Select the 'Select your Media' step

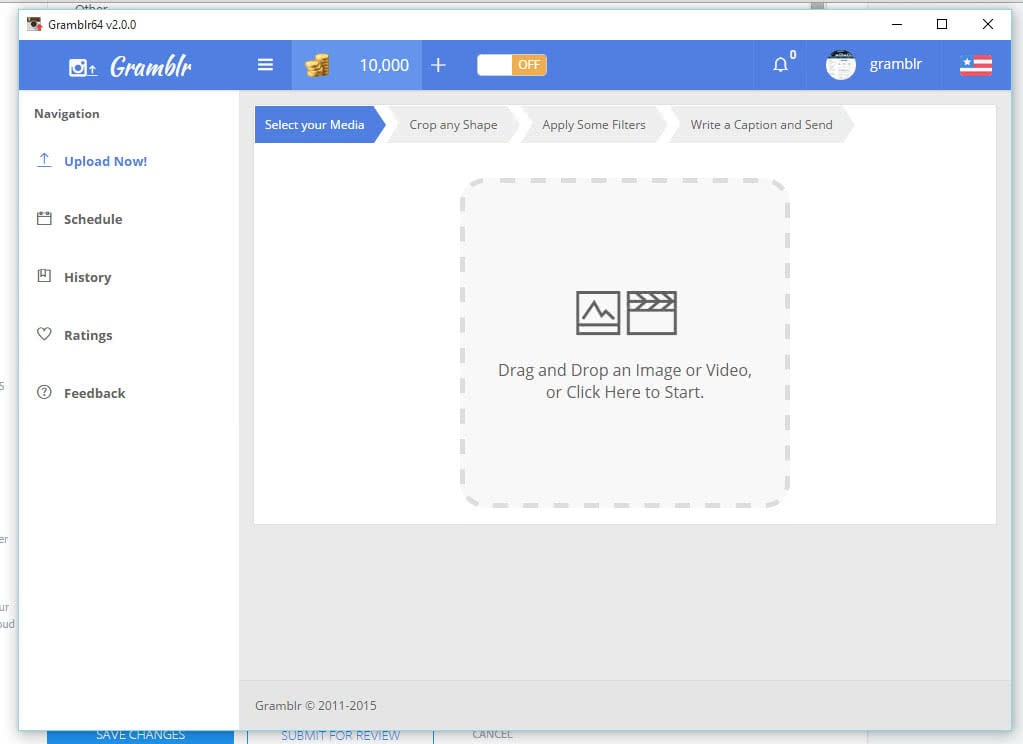[314, 125]
